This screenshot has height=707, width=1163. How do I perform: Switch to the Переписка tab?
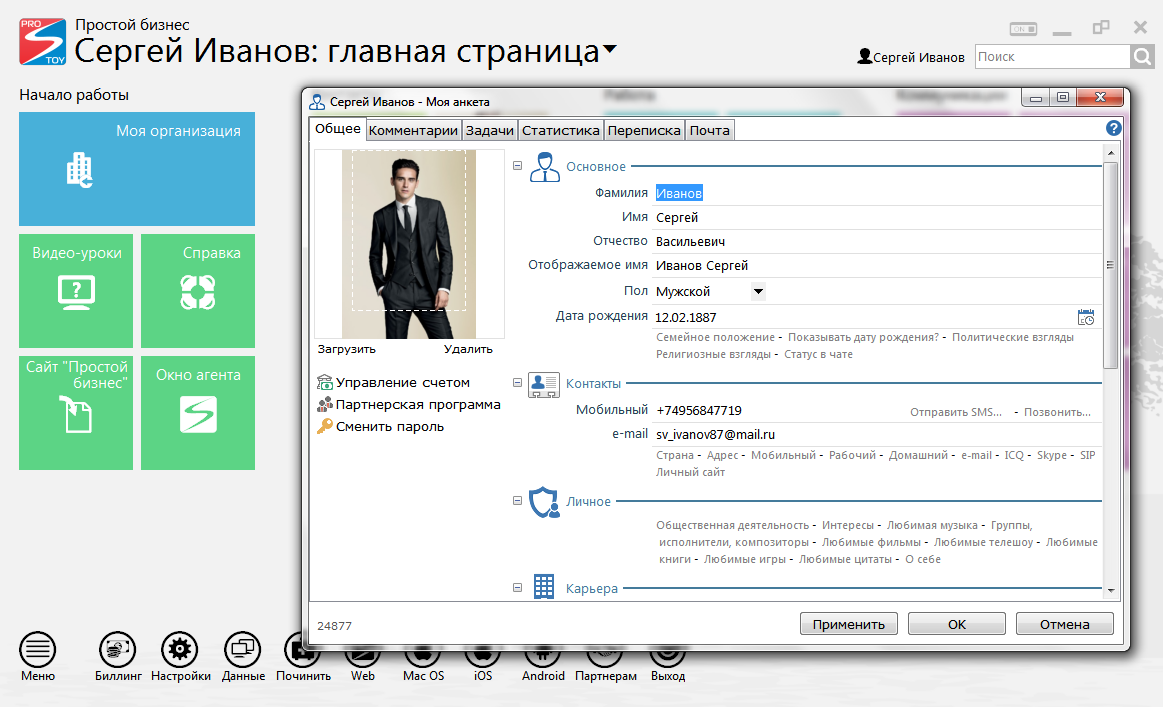coord(644,131)
